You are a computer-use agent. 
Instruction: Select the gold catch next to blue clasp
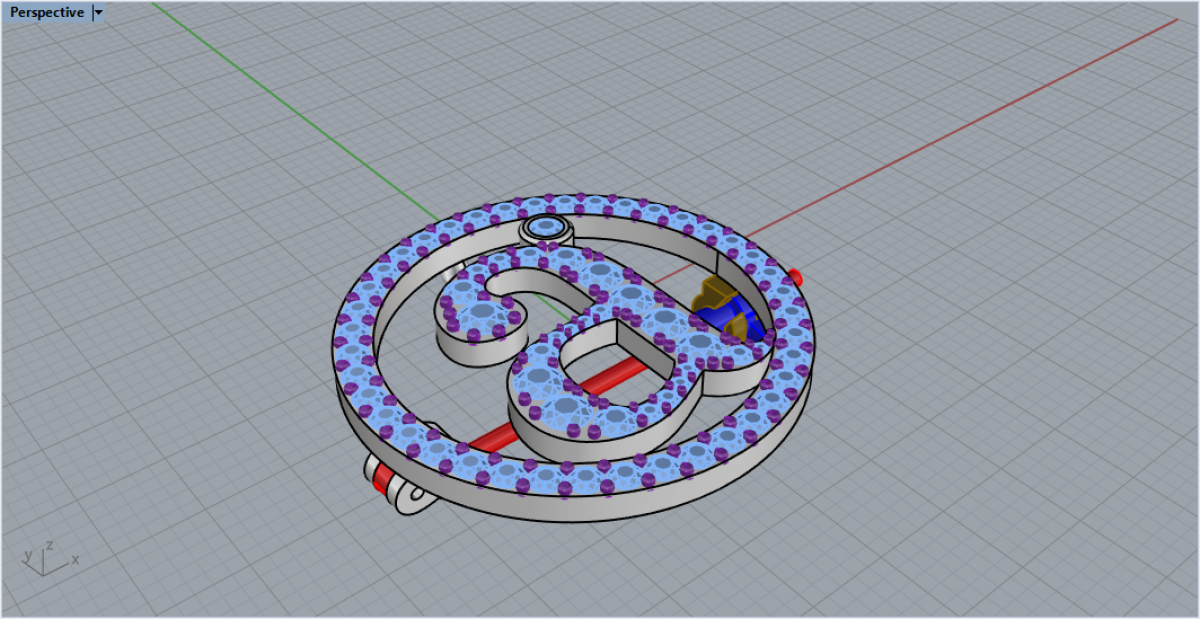click(708, 293)
